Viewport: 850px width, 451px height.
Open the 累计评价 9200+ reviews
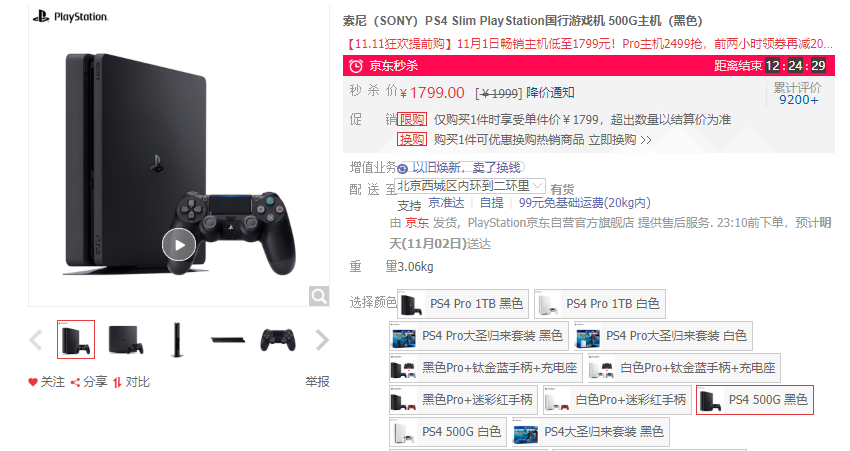797,94
